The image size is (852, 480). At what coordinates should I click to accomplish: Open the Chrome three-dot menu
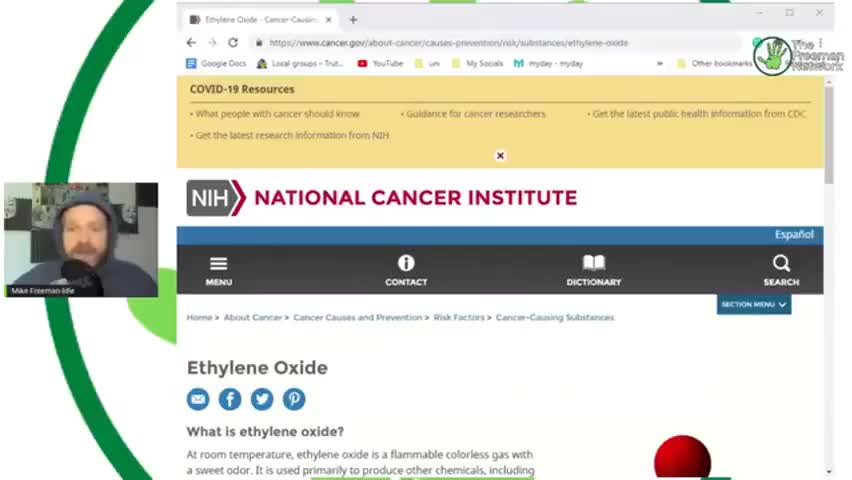pyautogui.click(x=820, y=42)
